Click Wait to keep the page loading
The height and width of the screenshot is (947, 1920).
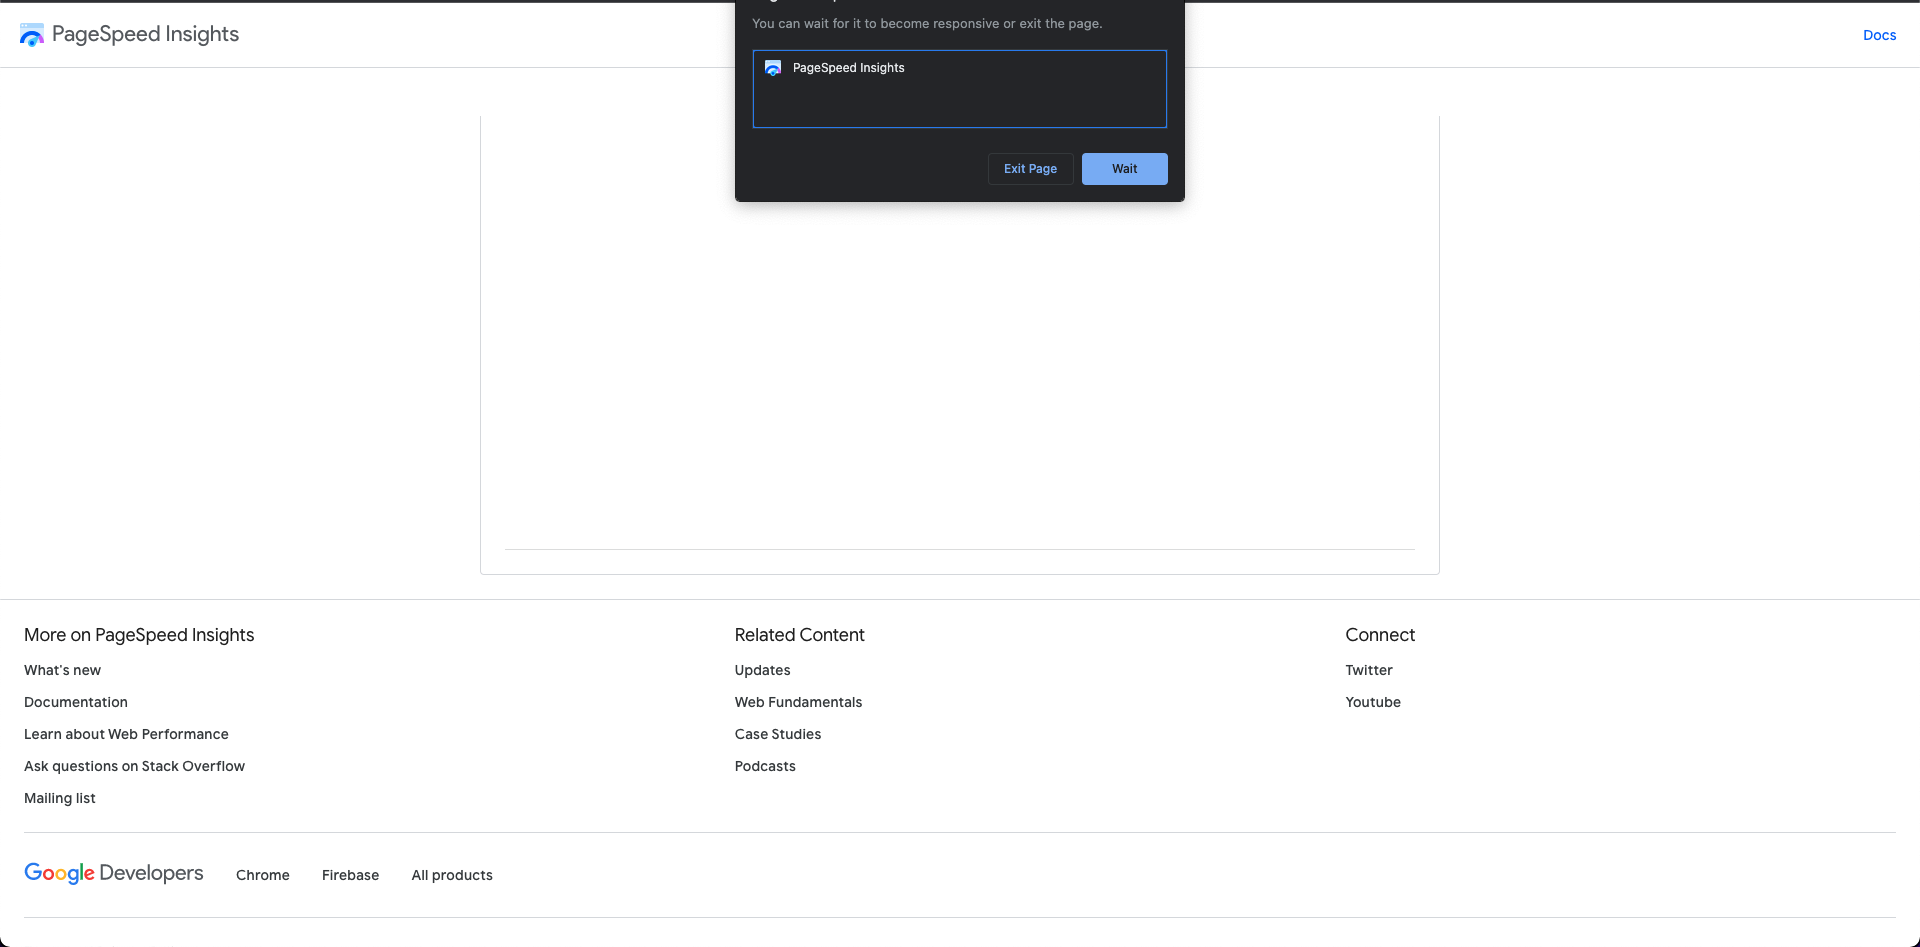point(1124,168)
